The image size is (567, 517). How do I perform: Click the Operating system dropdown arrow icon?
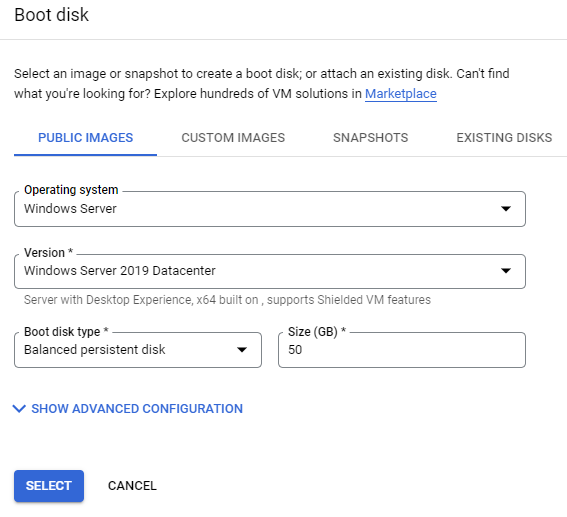click(x=506, y=209)
